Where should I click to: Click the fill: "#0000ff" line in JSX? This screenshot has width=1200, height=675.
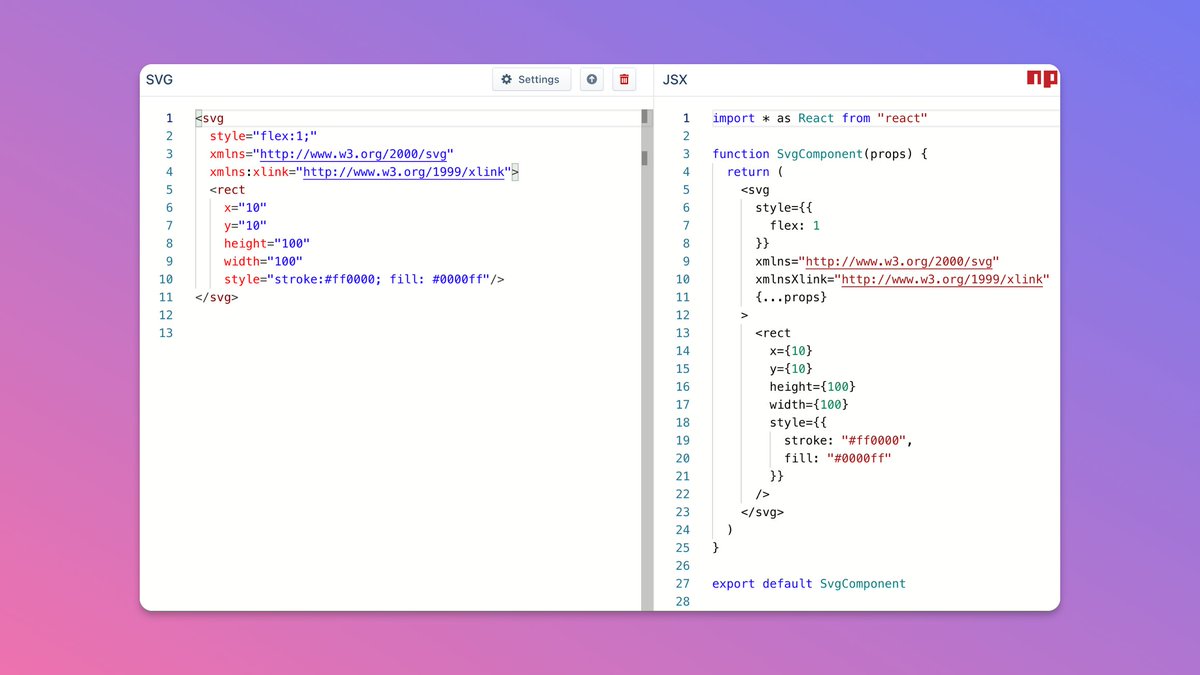coord(838,460)
